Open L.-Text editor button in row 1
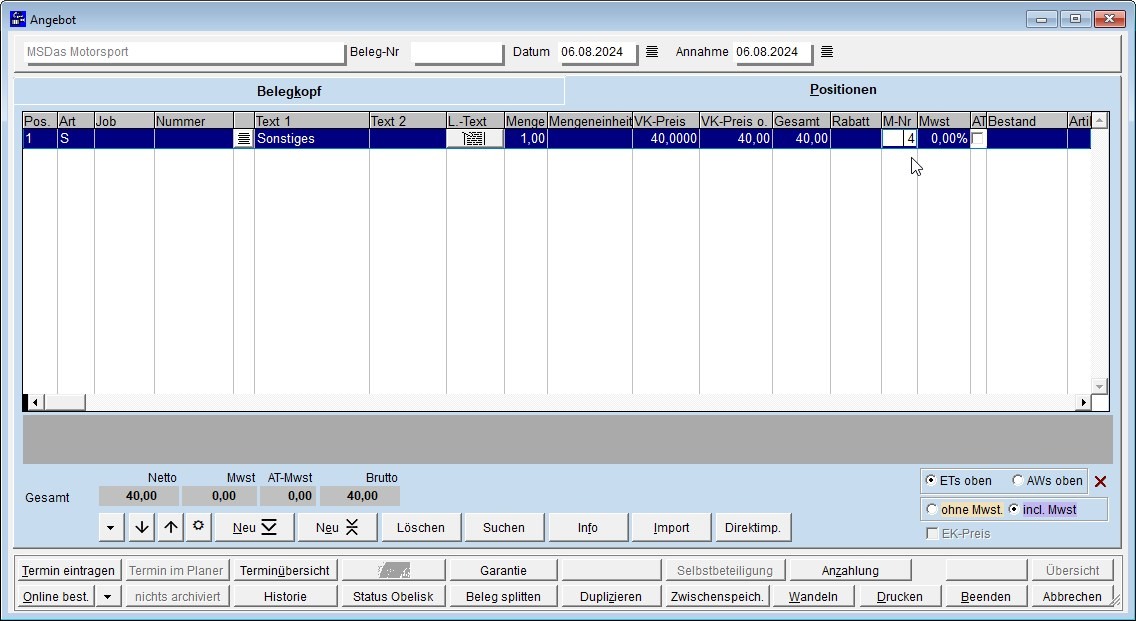The width and height of the screenshot is (1136, 621). coord(475,138)
